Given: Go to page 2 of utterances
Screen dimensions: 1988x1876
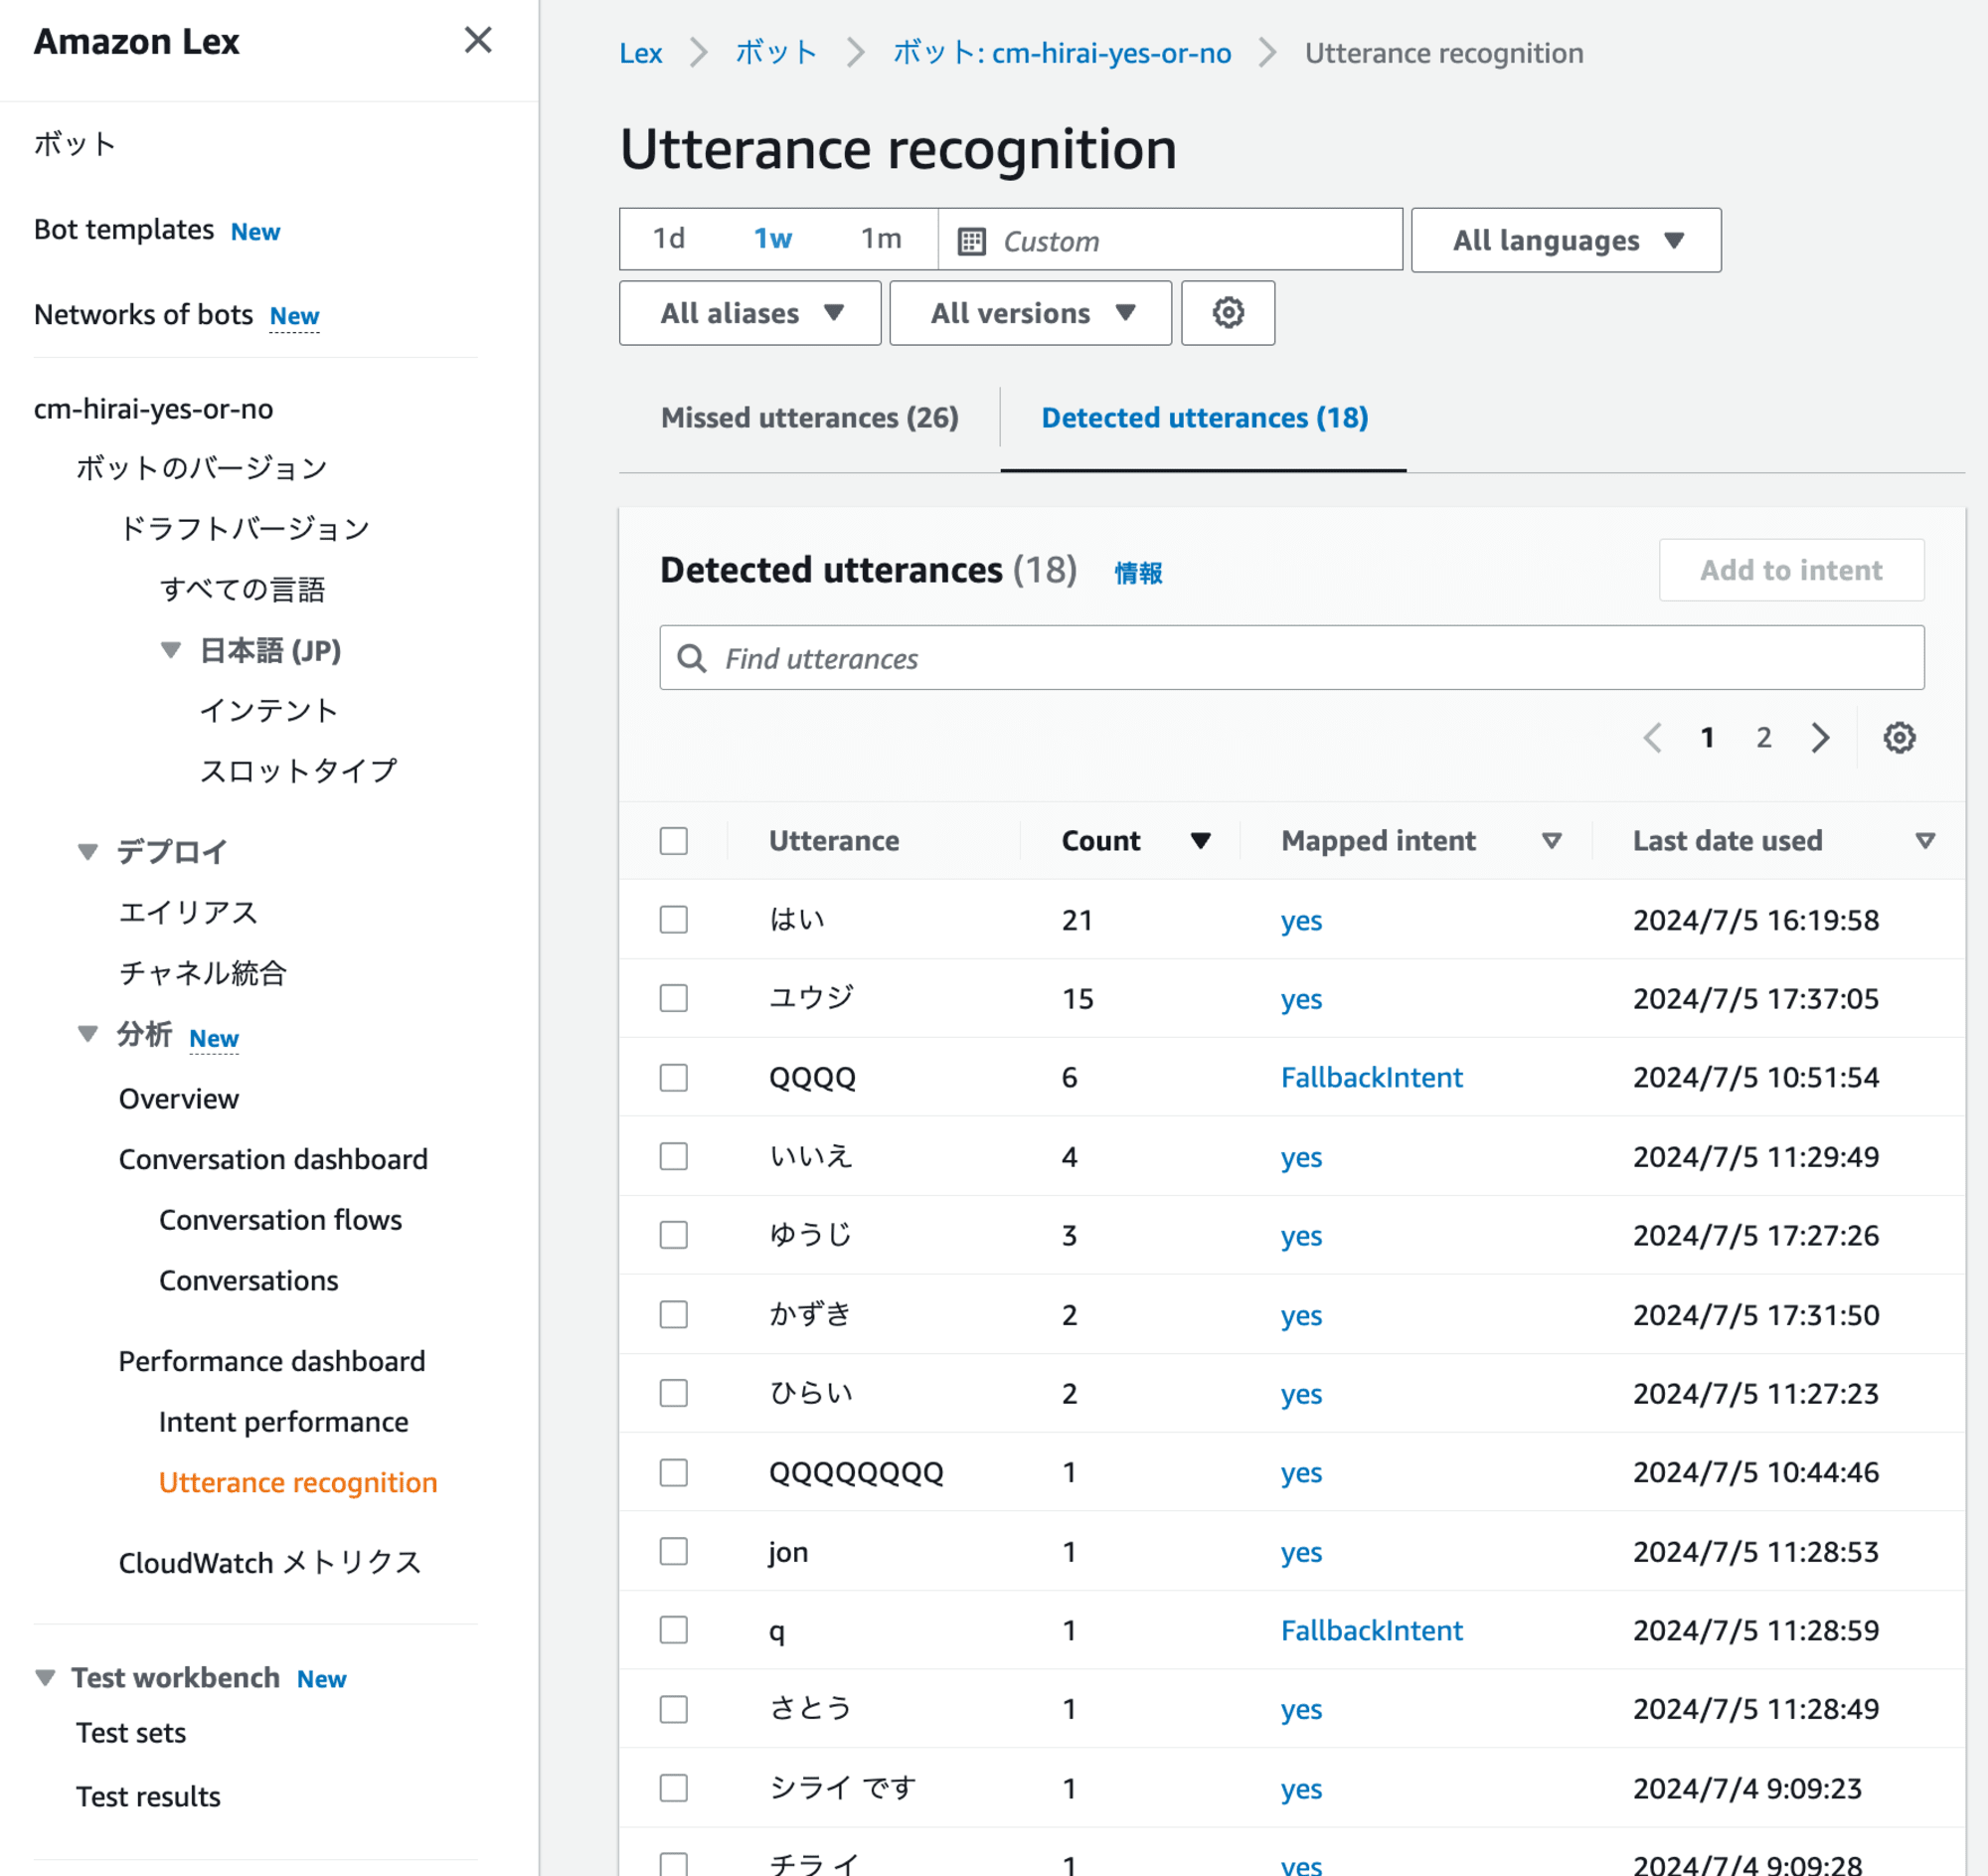Looking at the screenshot, I should click(x=1764, y=738).
